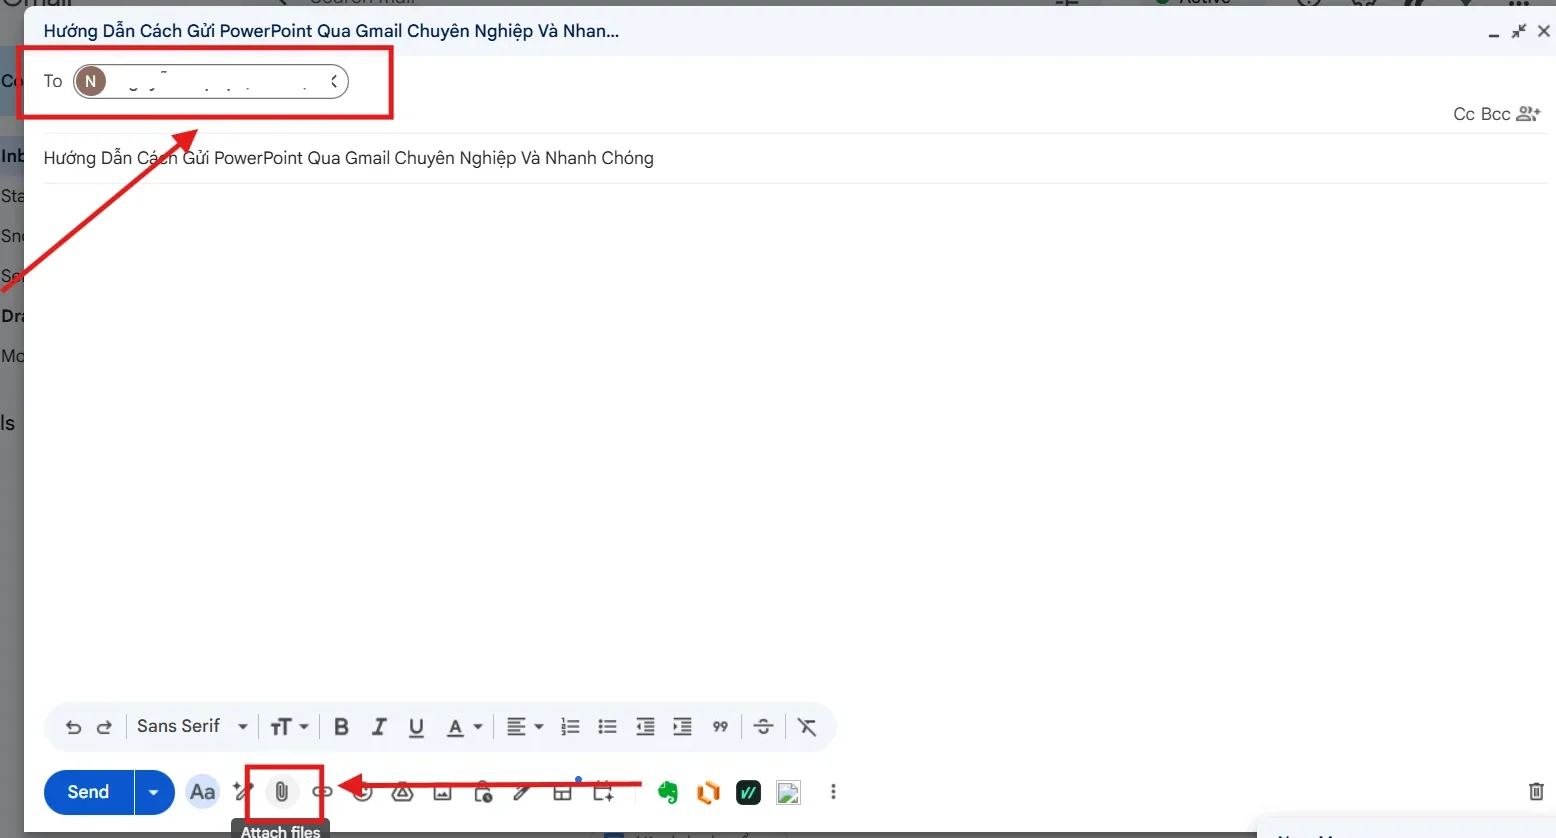Remove the recipient with the chip's x

pos(334,82)
